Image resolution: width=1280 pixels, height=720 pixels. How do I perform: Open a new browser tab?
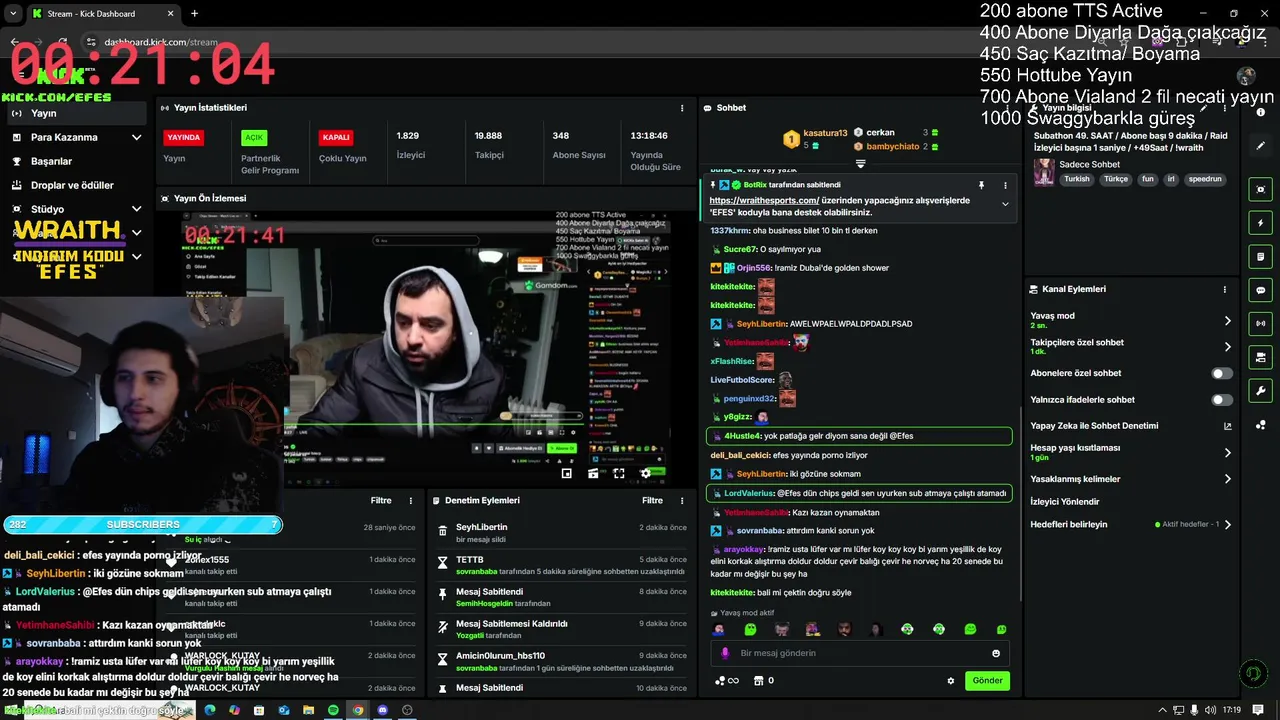(x=194, y=14)
